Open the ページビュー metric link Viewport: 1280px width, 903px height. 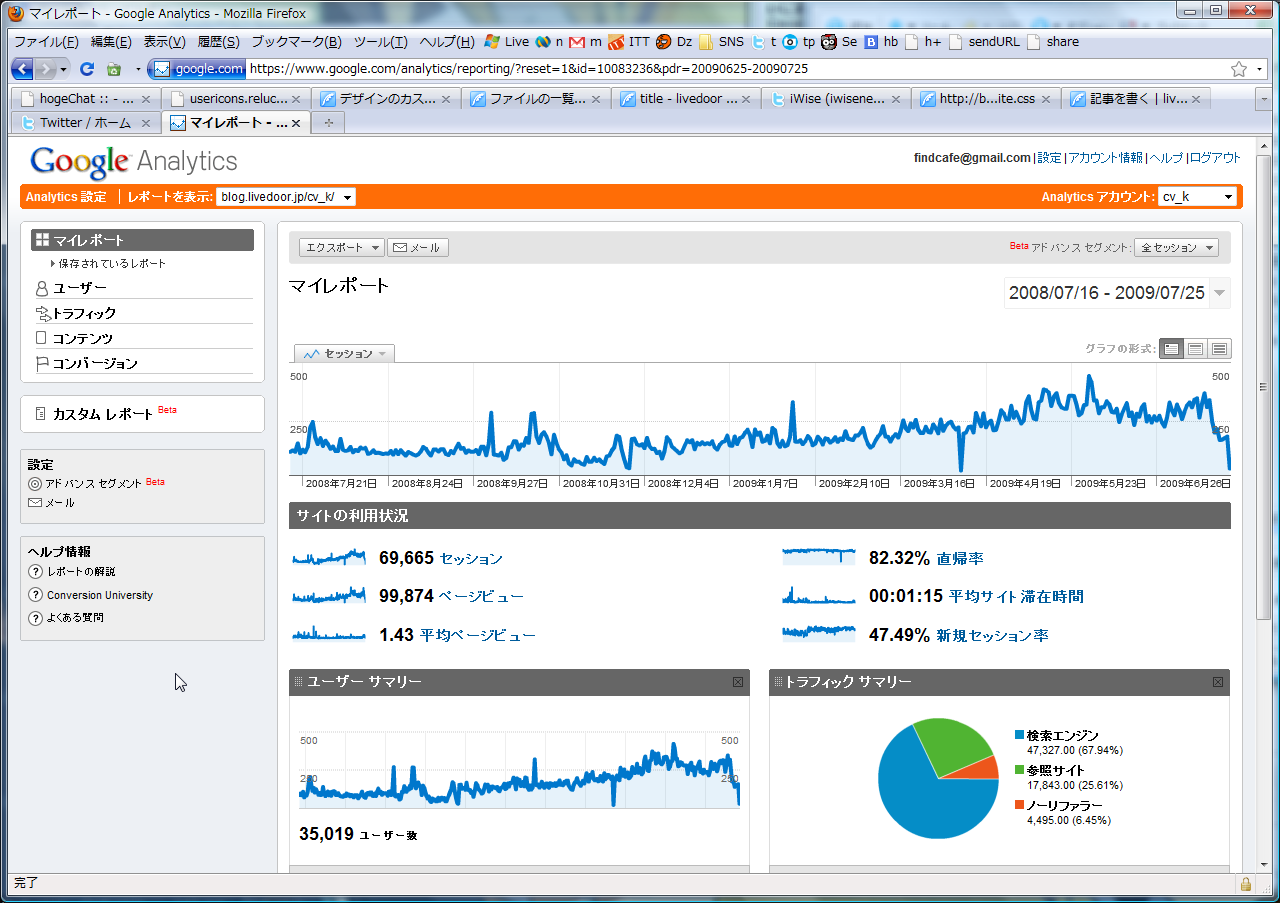481,596
